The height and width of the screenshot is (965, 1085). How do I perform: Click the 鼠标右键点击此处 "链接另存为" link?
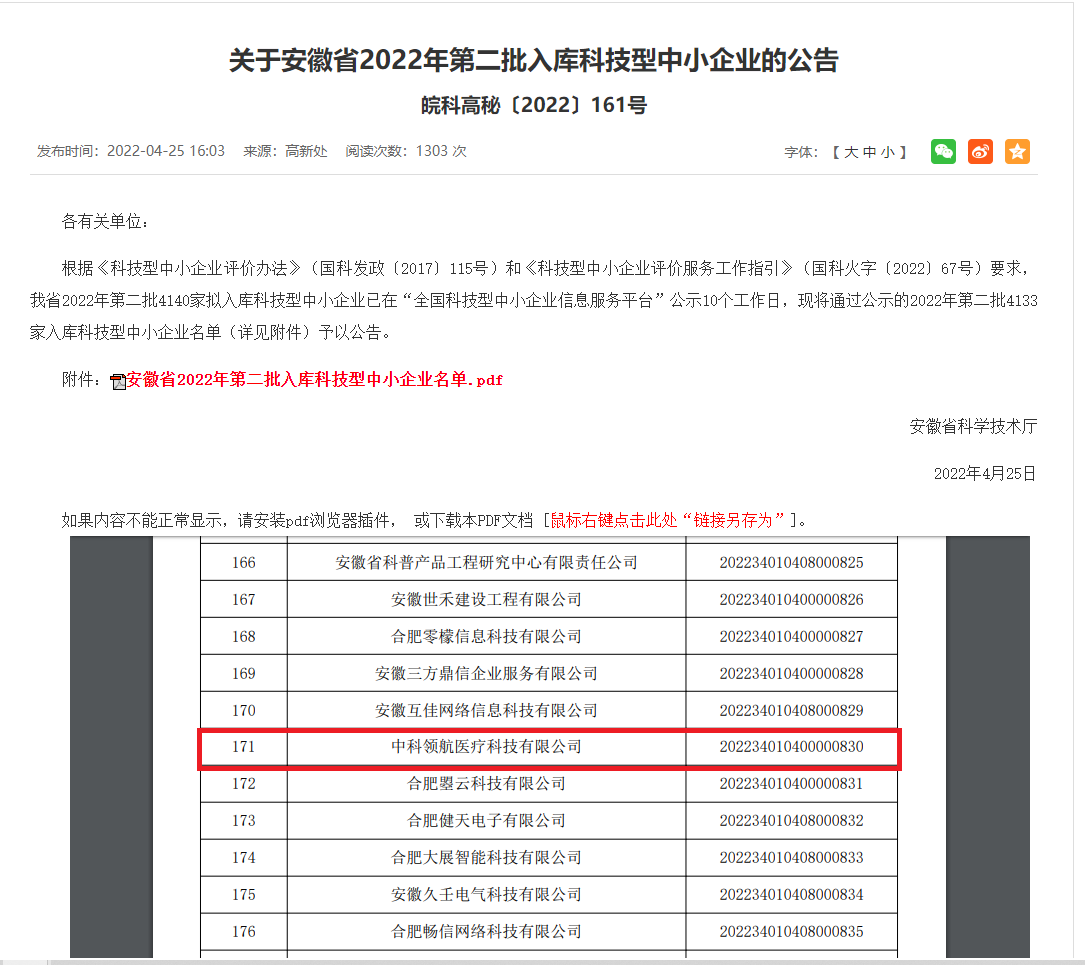pyautogui.click(x=668, y=520)
